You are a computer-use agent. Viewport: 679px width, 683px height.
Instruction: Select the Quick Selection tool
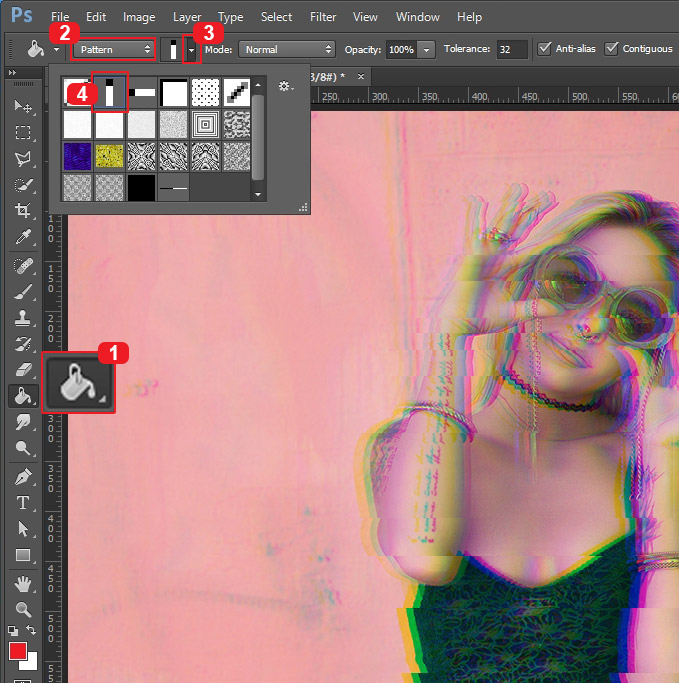23,185
